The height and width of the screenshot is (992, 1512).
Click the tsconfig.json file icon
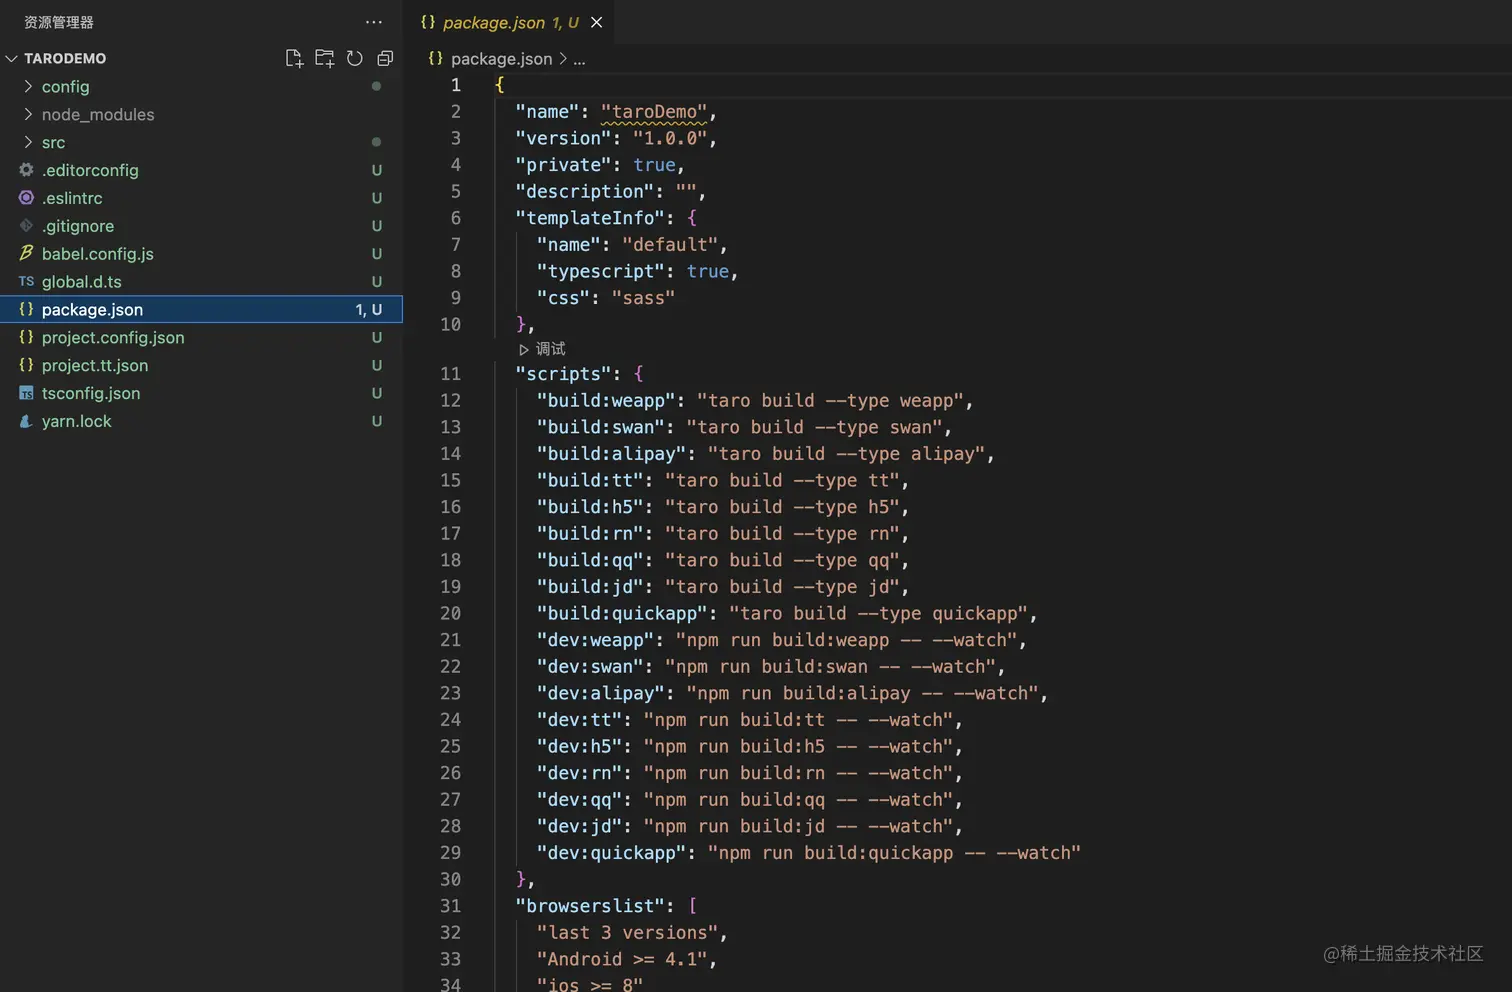pyautogui.click(x=26, y=393)
